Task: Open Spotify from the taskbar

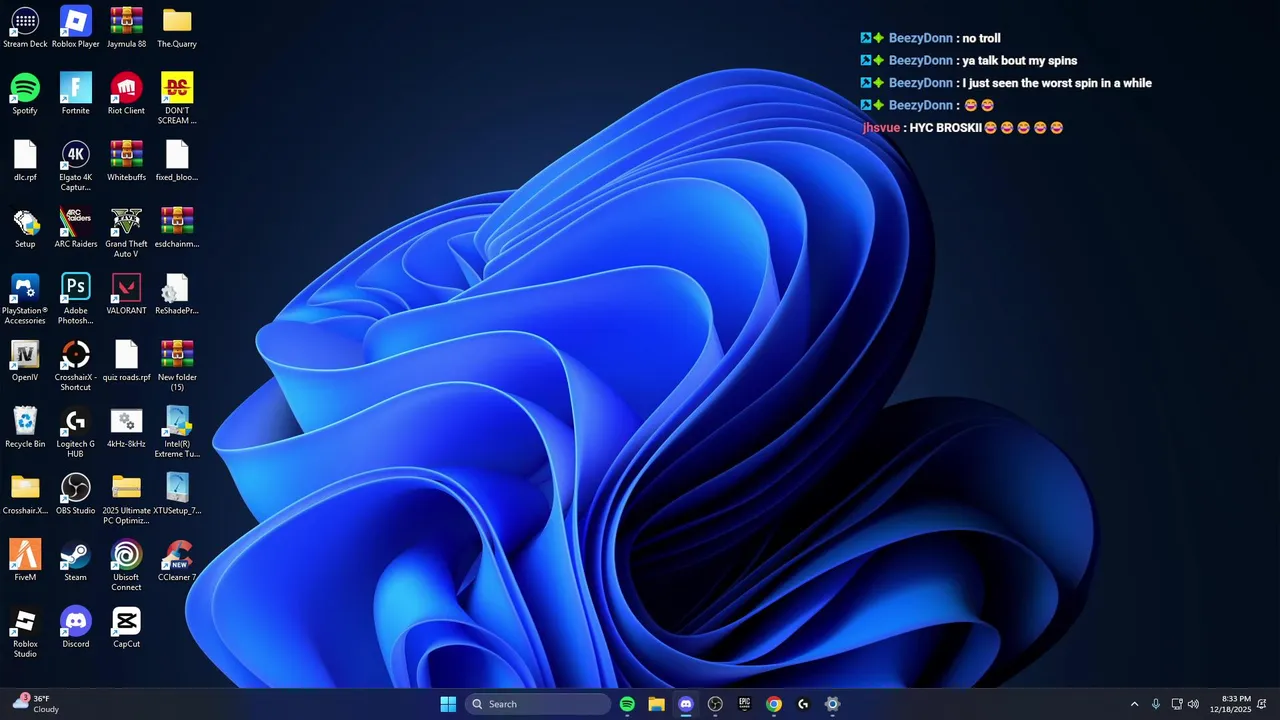Action: coord(627,704)
